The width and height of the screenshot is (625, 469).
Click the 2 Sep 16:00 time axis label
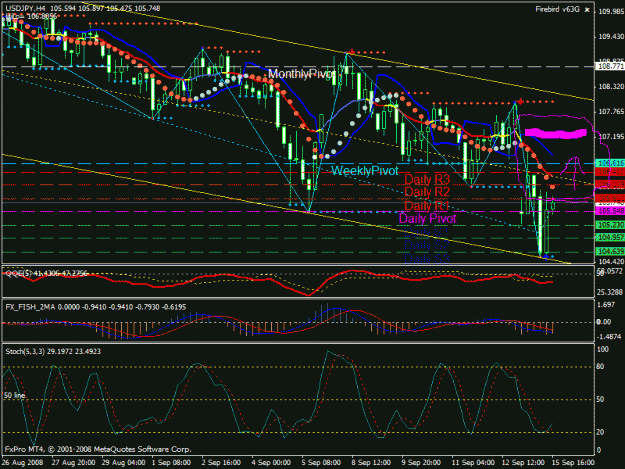click(221, 463)
